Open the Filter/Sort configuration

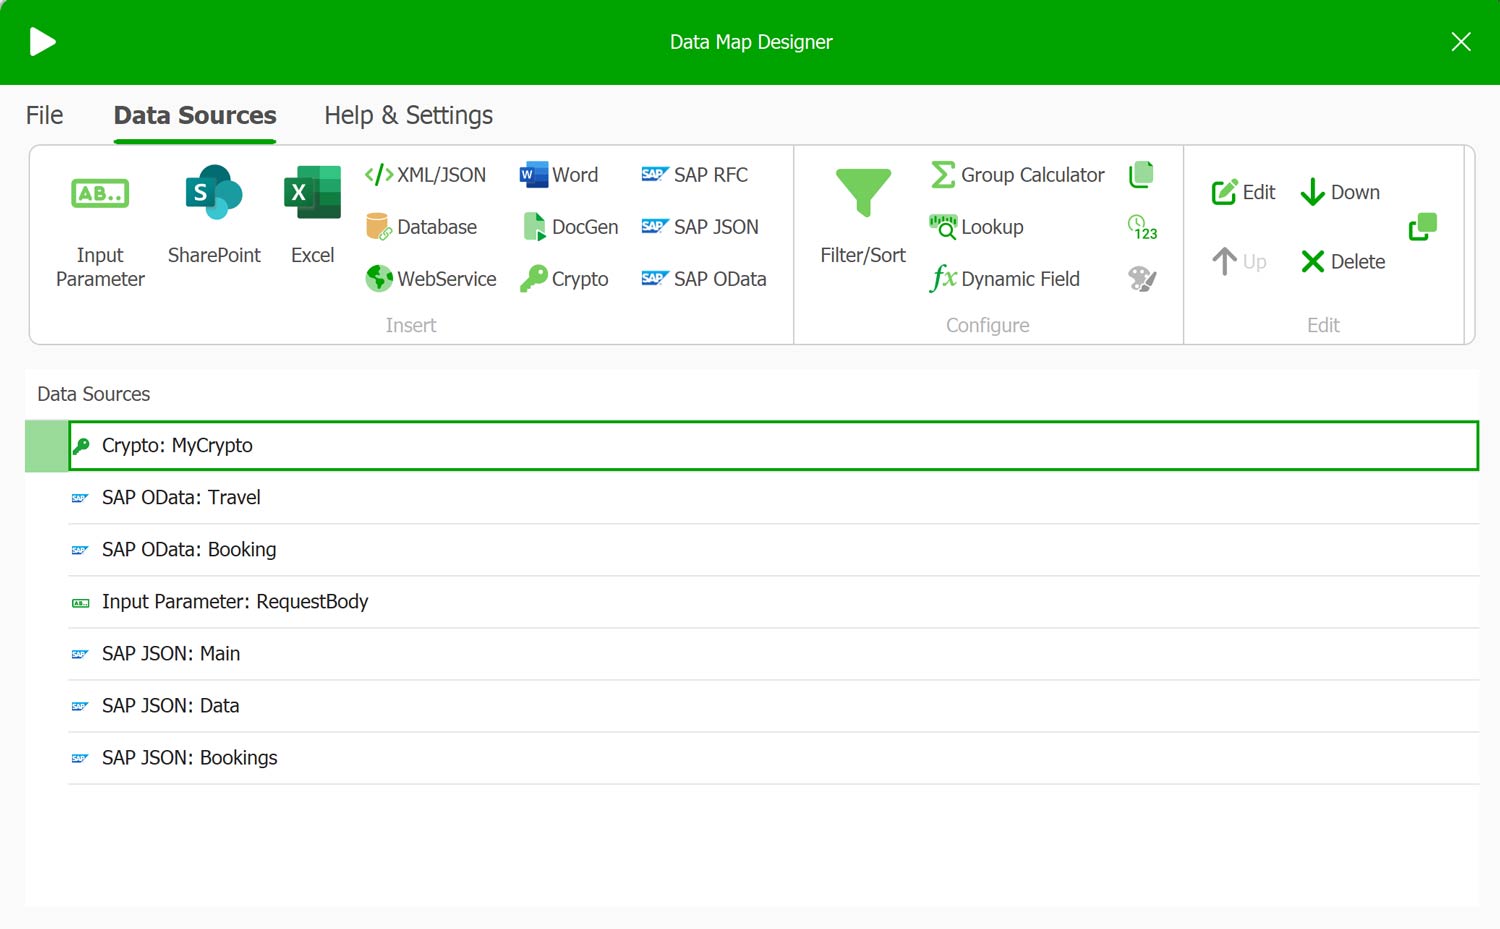(862, 195)
